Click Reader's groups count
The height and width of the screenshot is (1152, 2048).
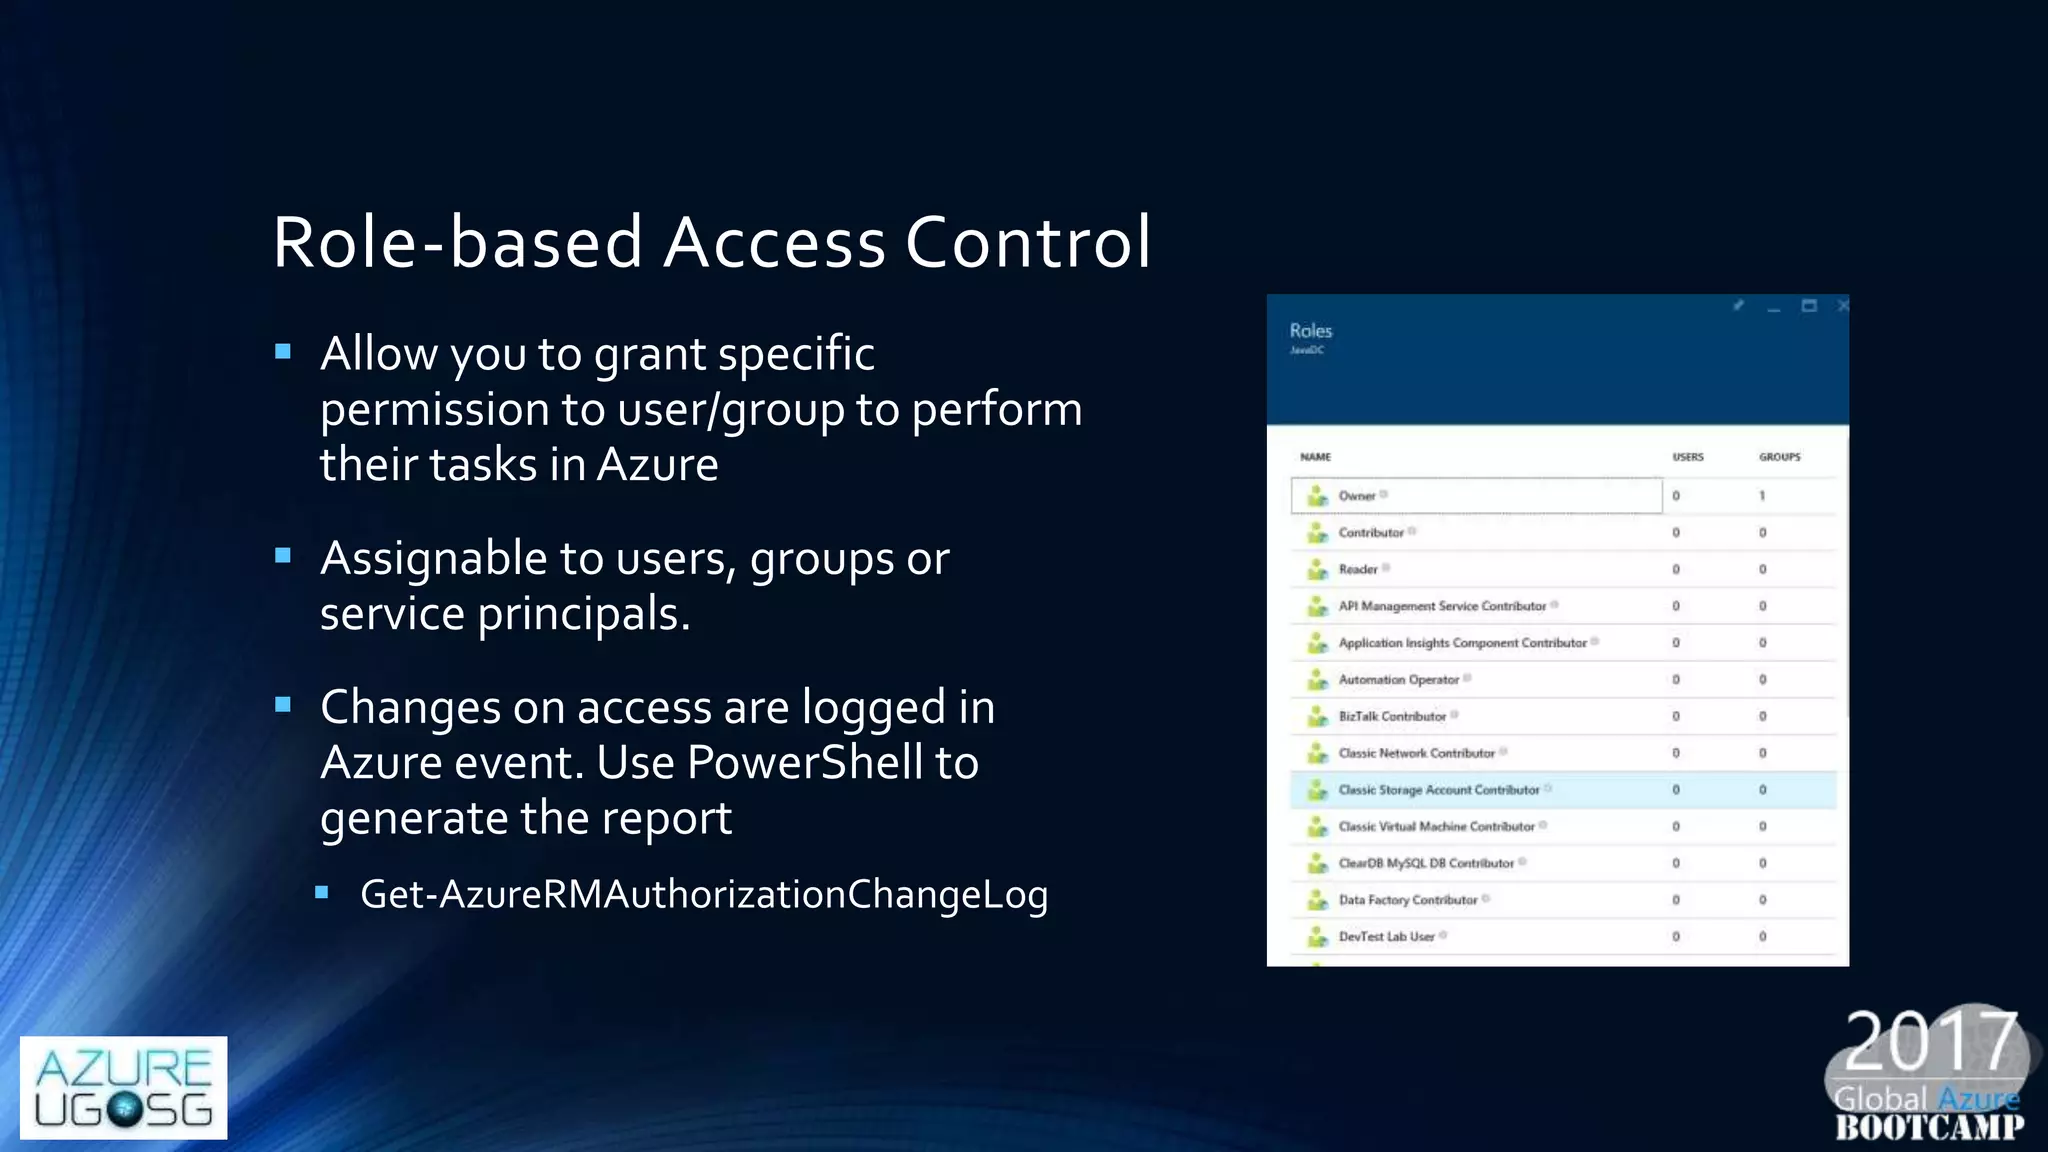click(1762, 570)
